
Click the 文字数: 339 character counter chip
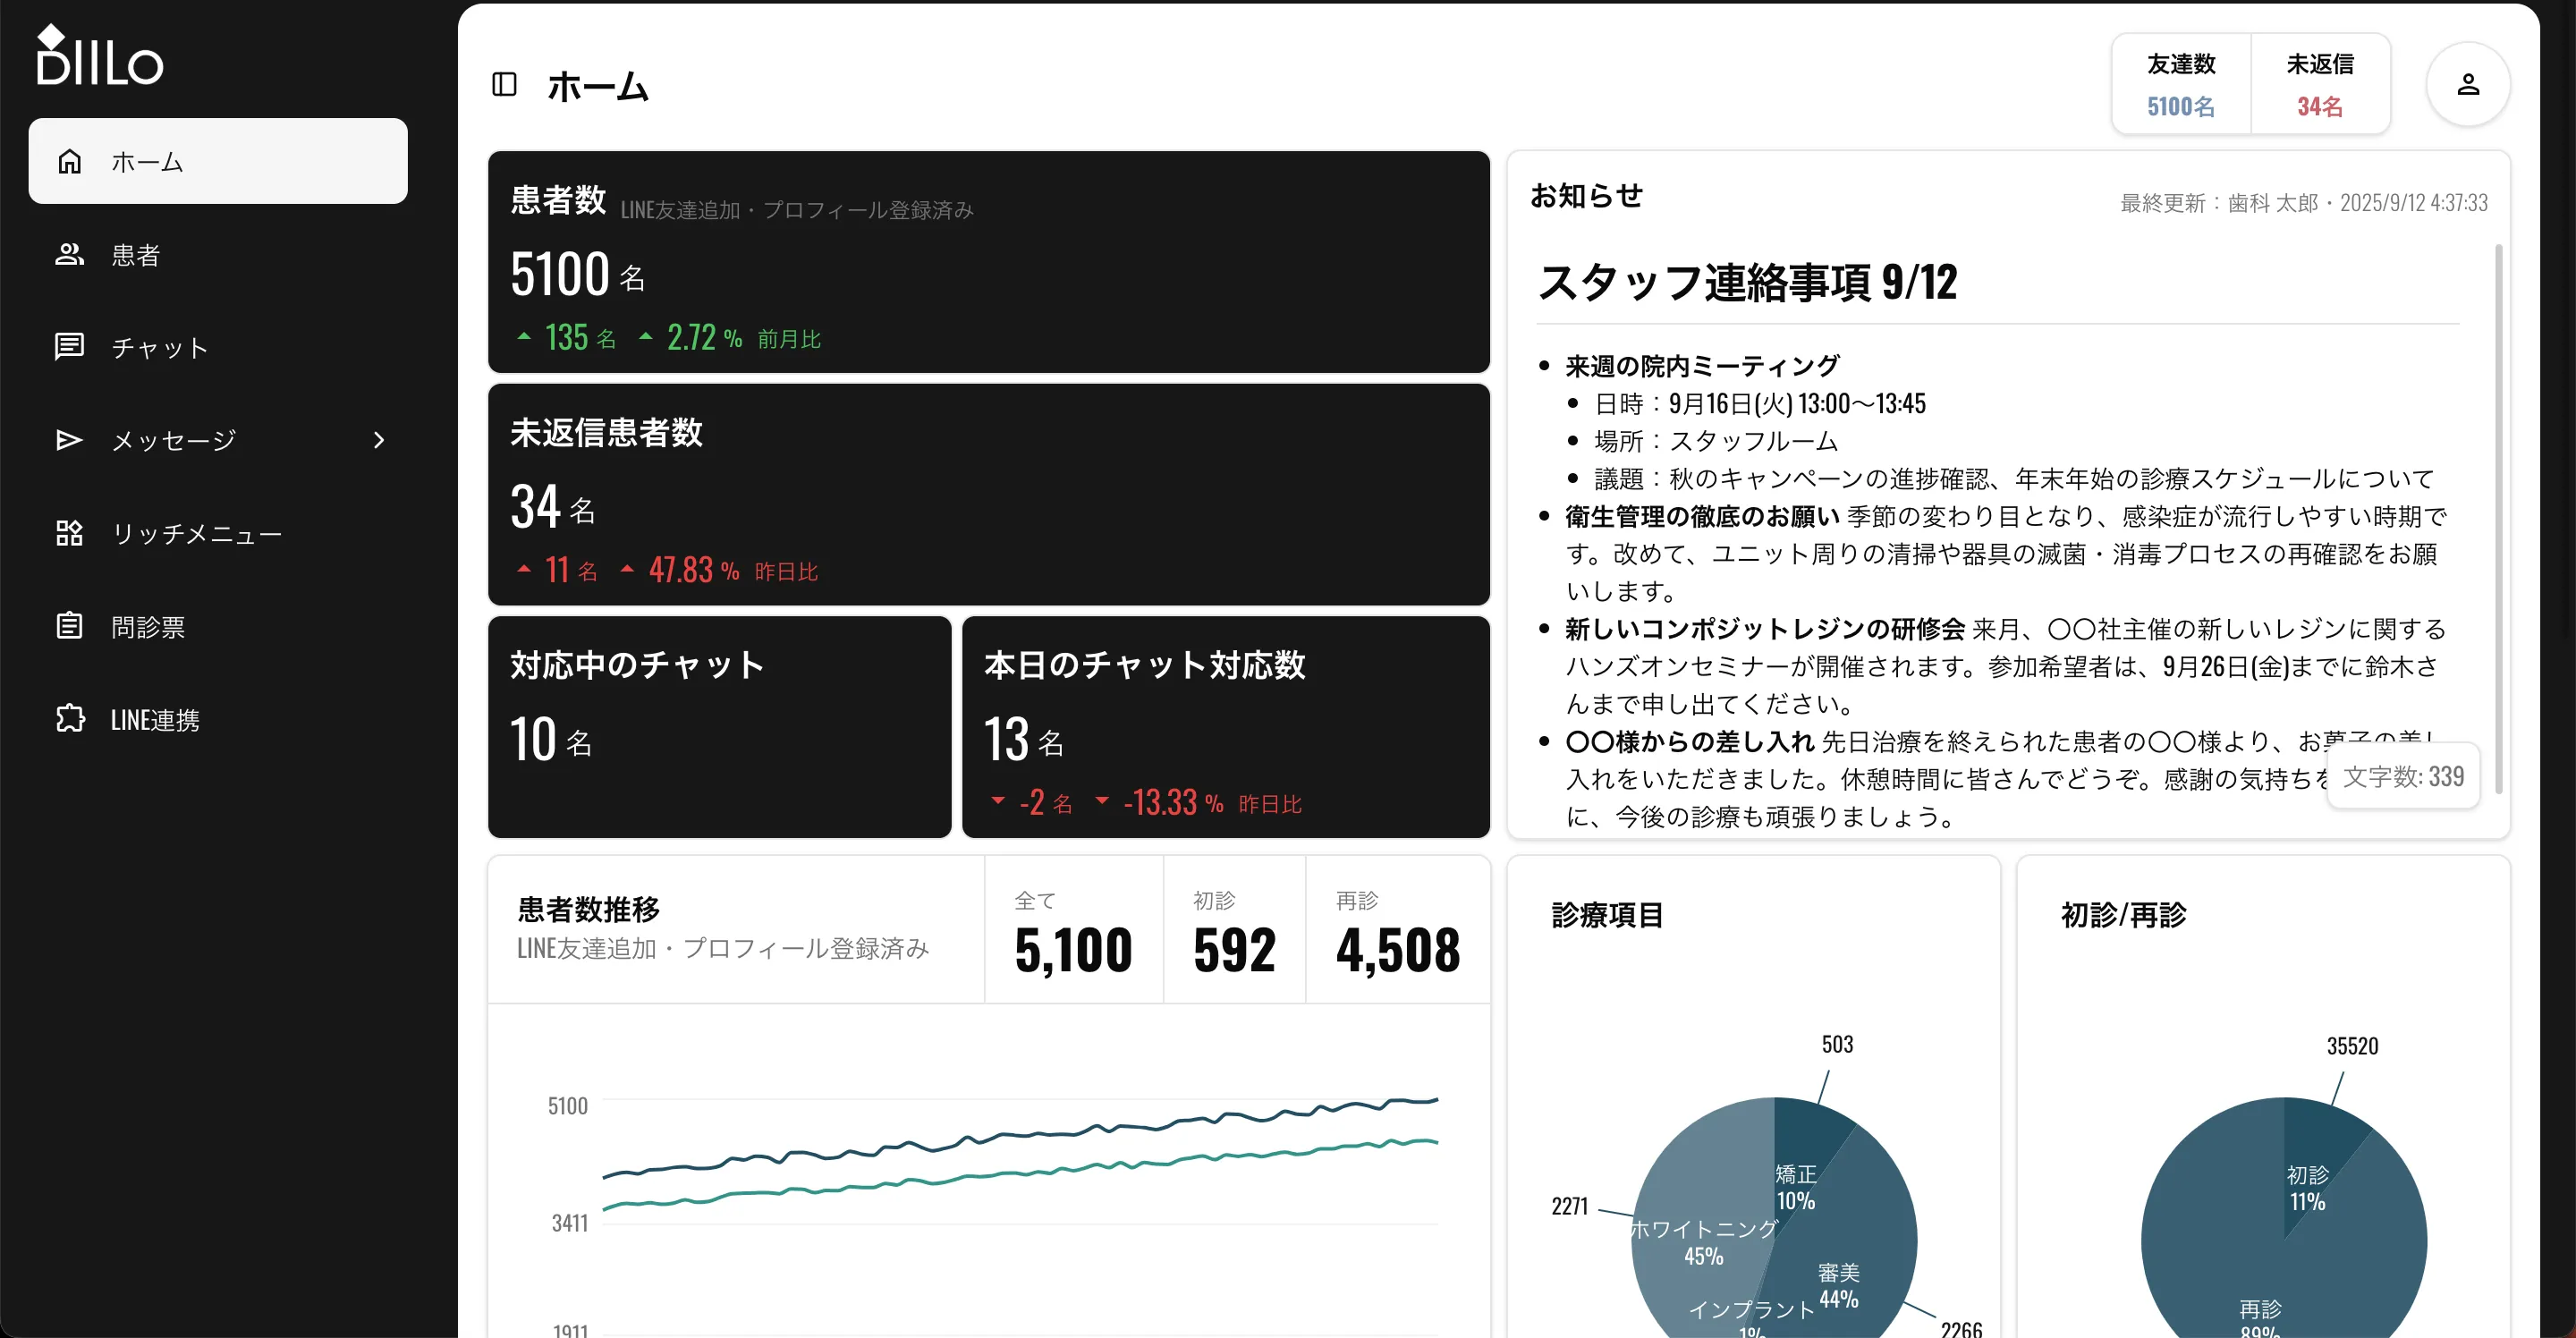coord(2404,776)
